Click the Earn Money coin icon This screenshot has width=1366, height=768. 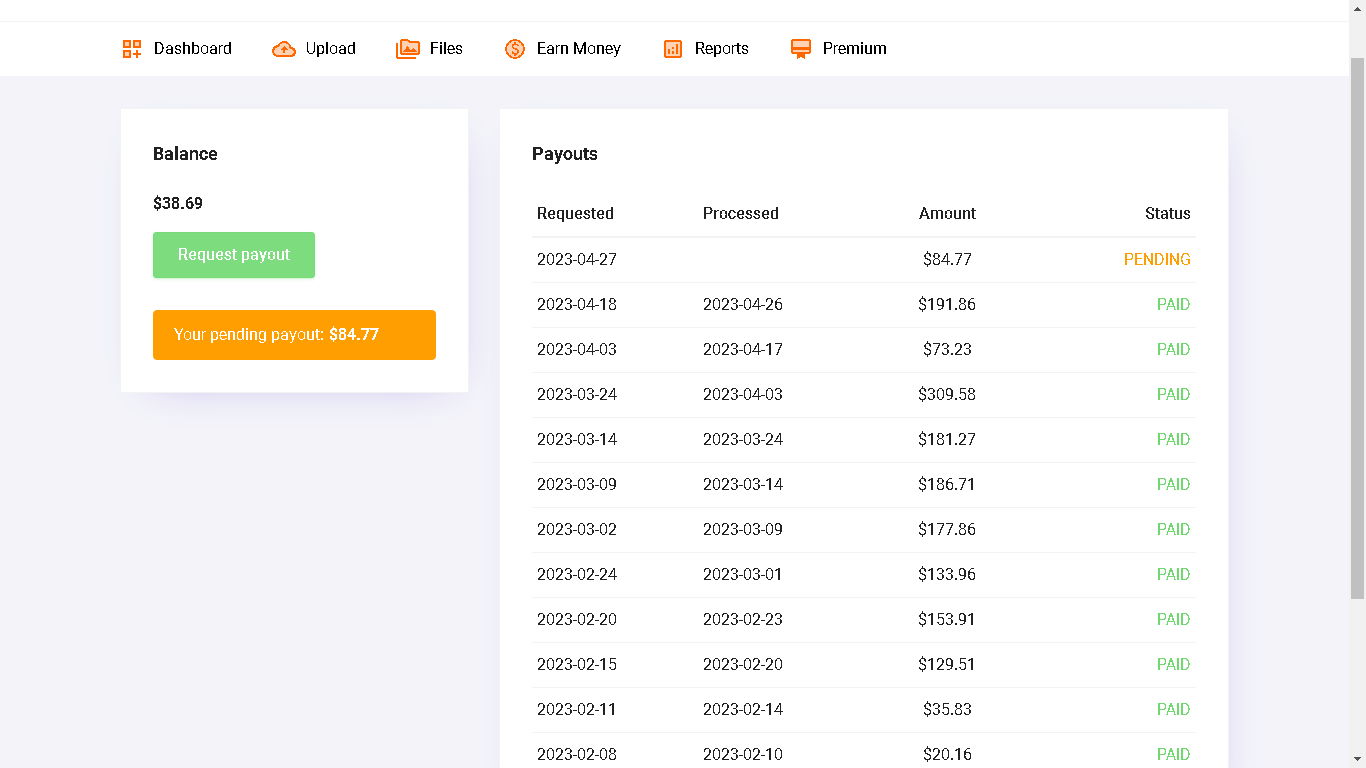515,49
